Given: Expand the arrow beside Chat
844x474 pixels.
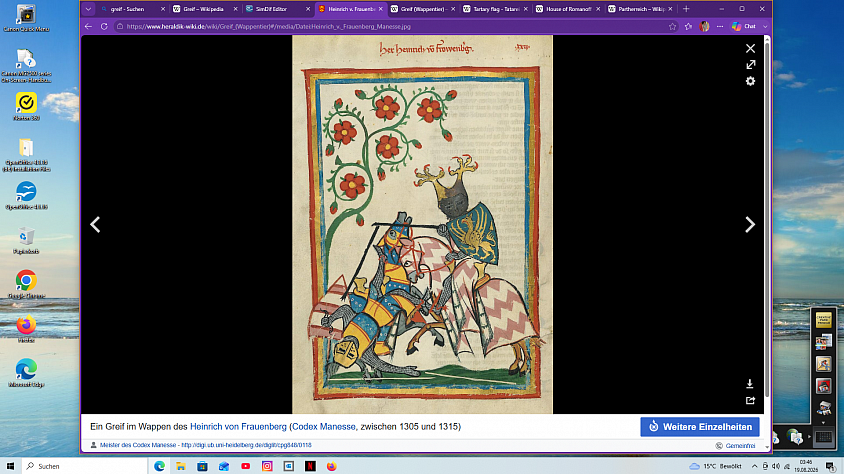Looking at the screenshot, I should [x=765, y=26].
